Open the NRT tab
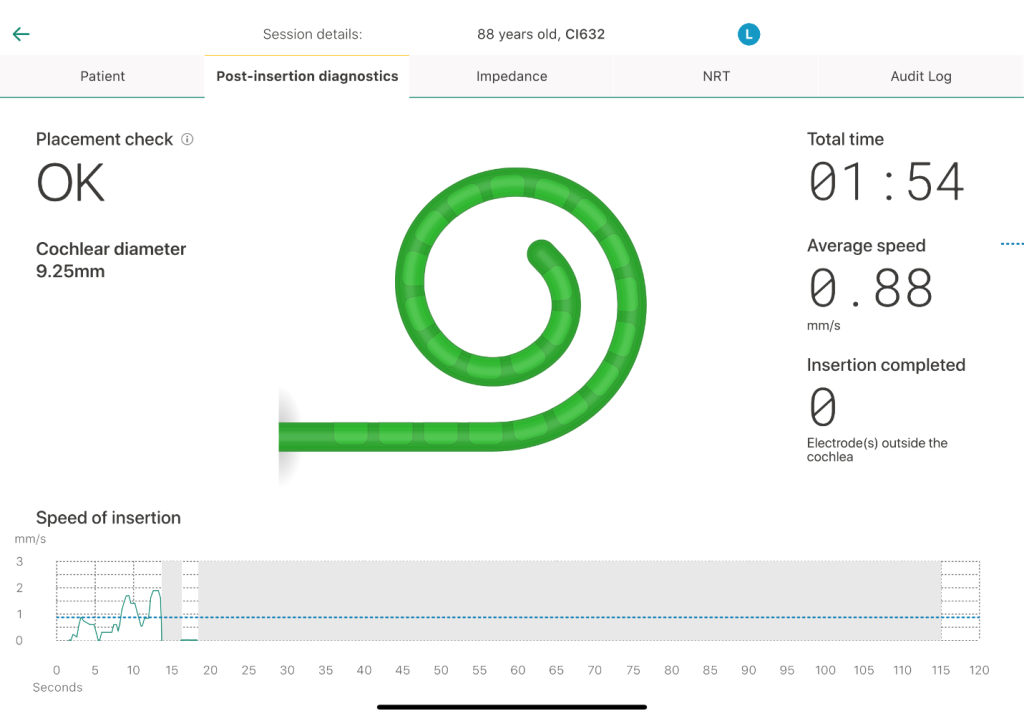Image resolution: width=1024 pixels, height=716 pixels. (x=716, y=76)
